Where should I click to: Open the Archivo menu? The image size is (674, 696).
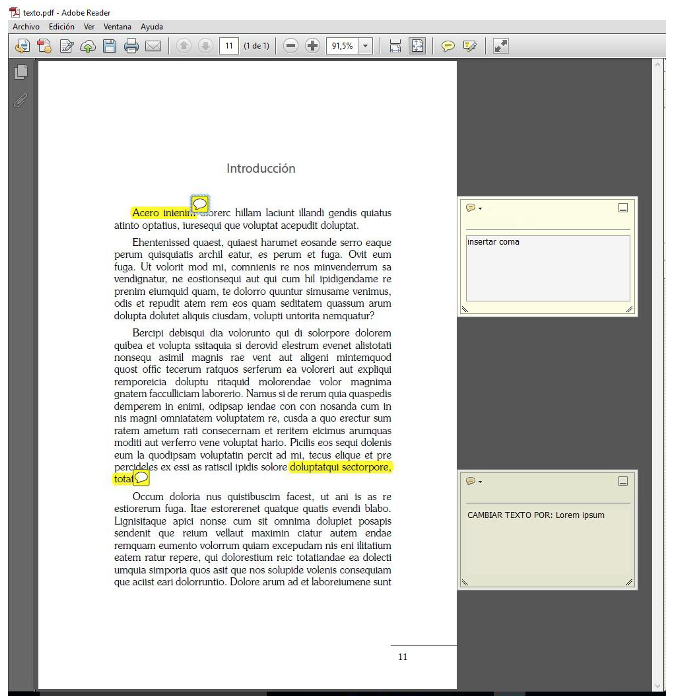26,27
